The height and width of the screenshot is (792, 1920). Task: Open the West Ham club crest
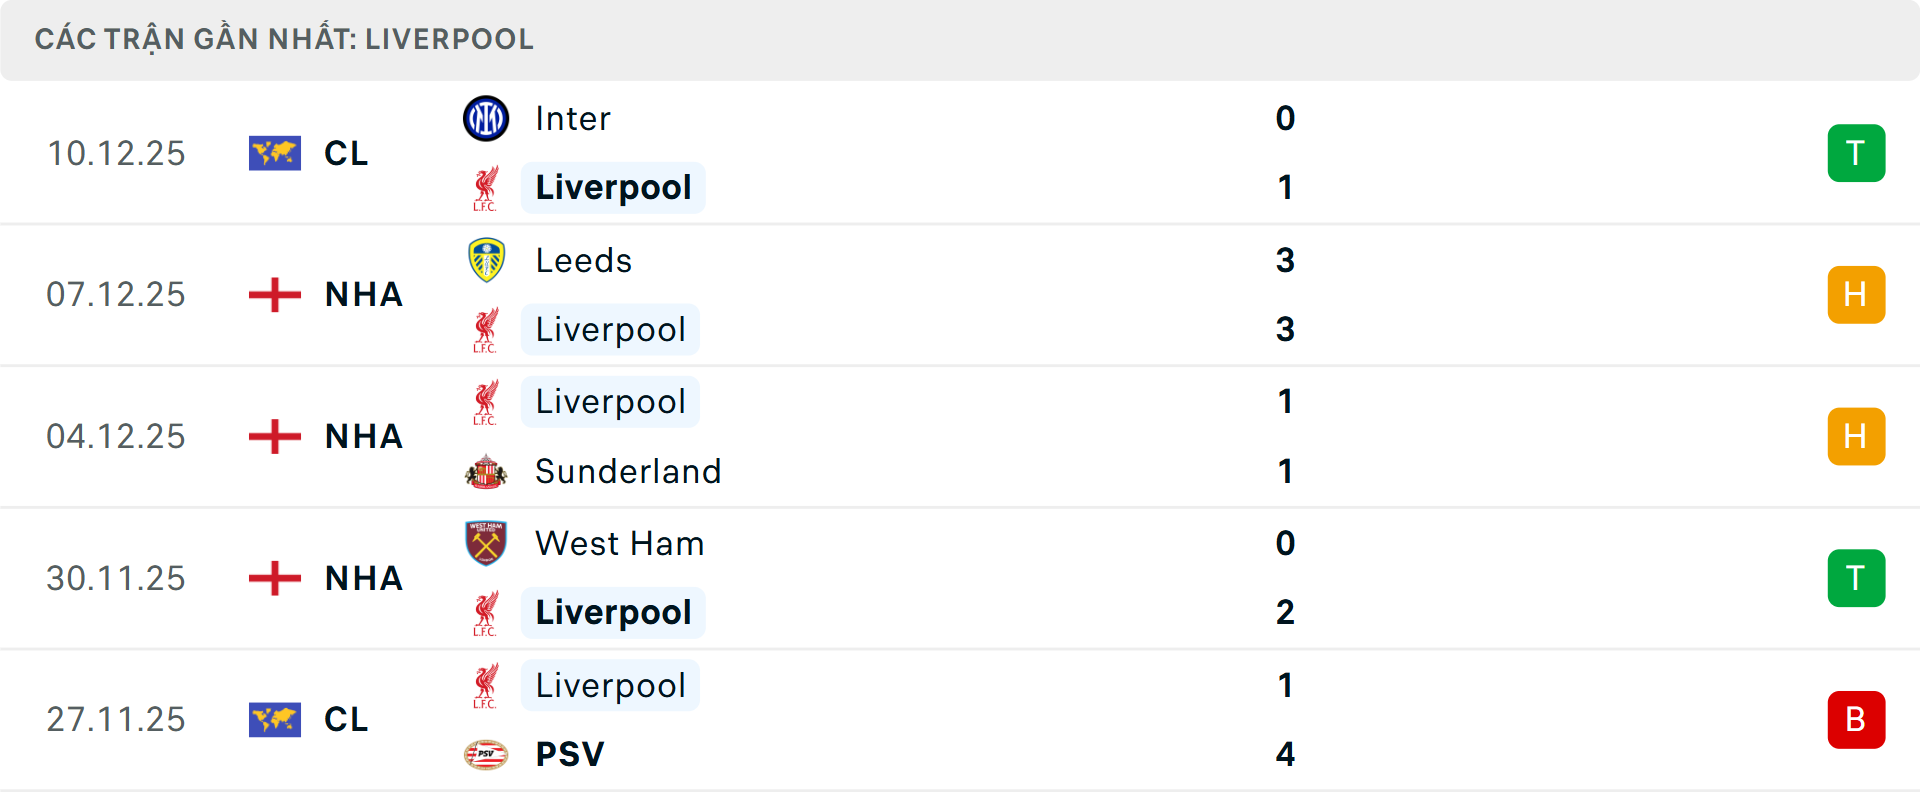click(x=487, y=543)
